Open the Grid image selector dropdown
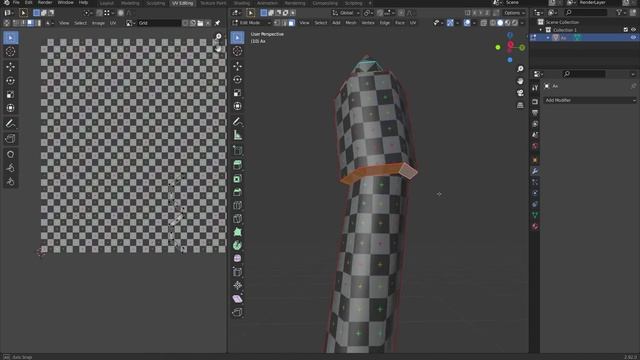The image size is (640, 360). click(x=130, y=23)
